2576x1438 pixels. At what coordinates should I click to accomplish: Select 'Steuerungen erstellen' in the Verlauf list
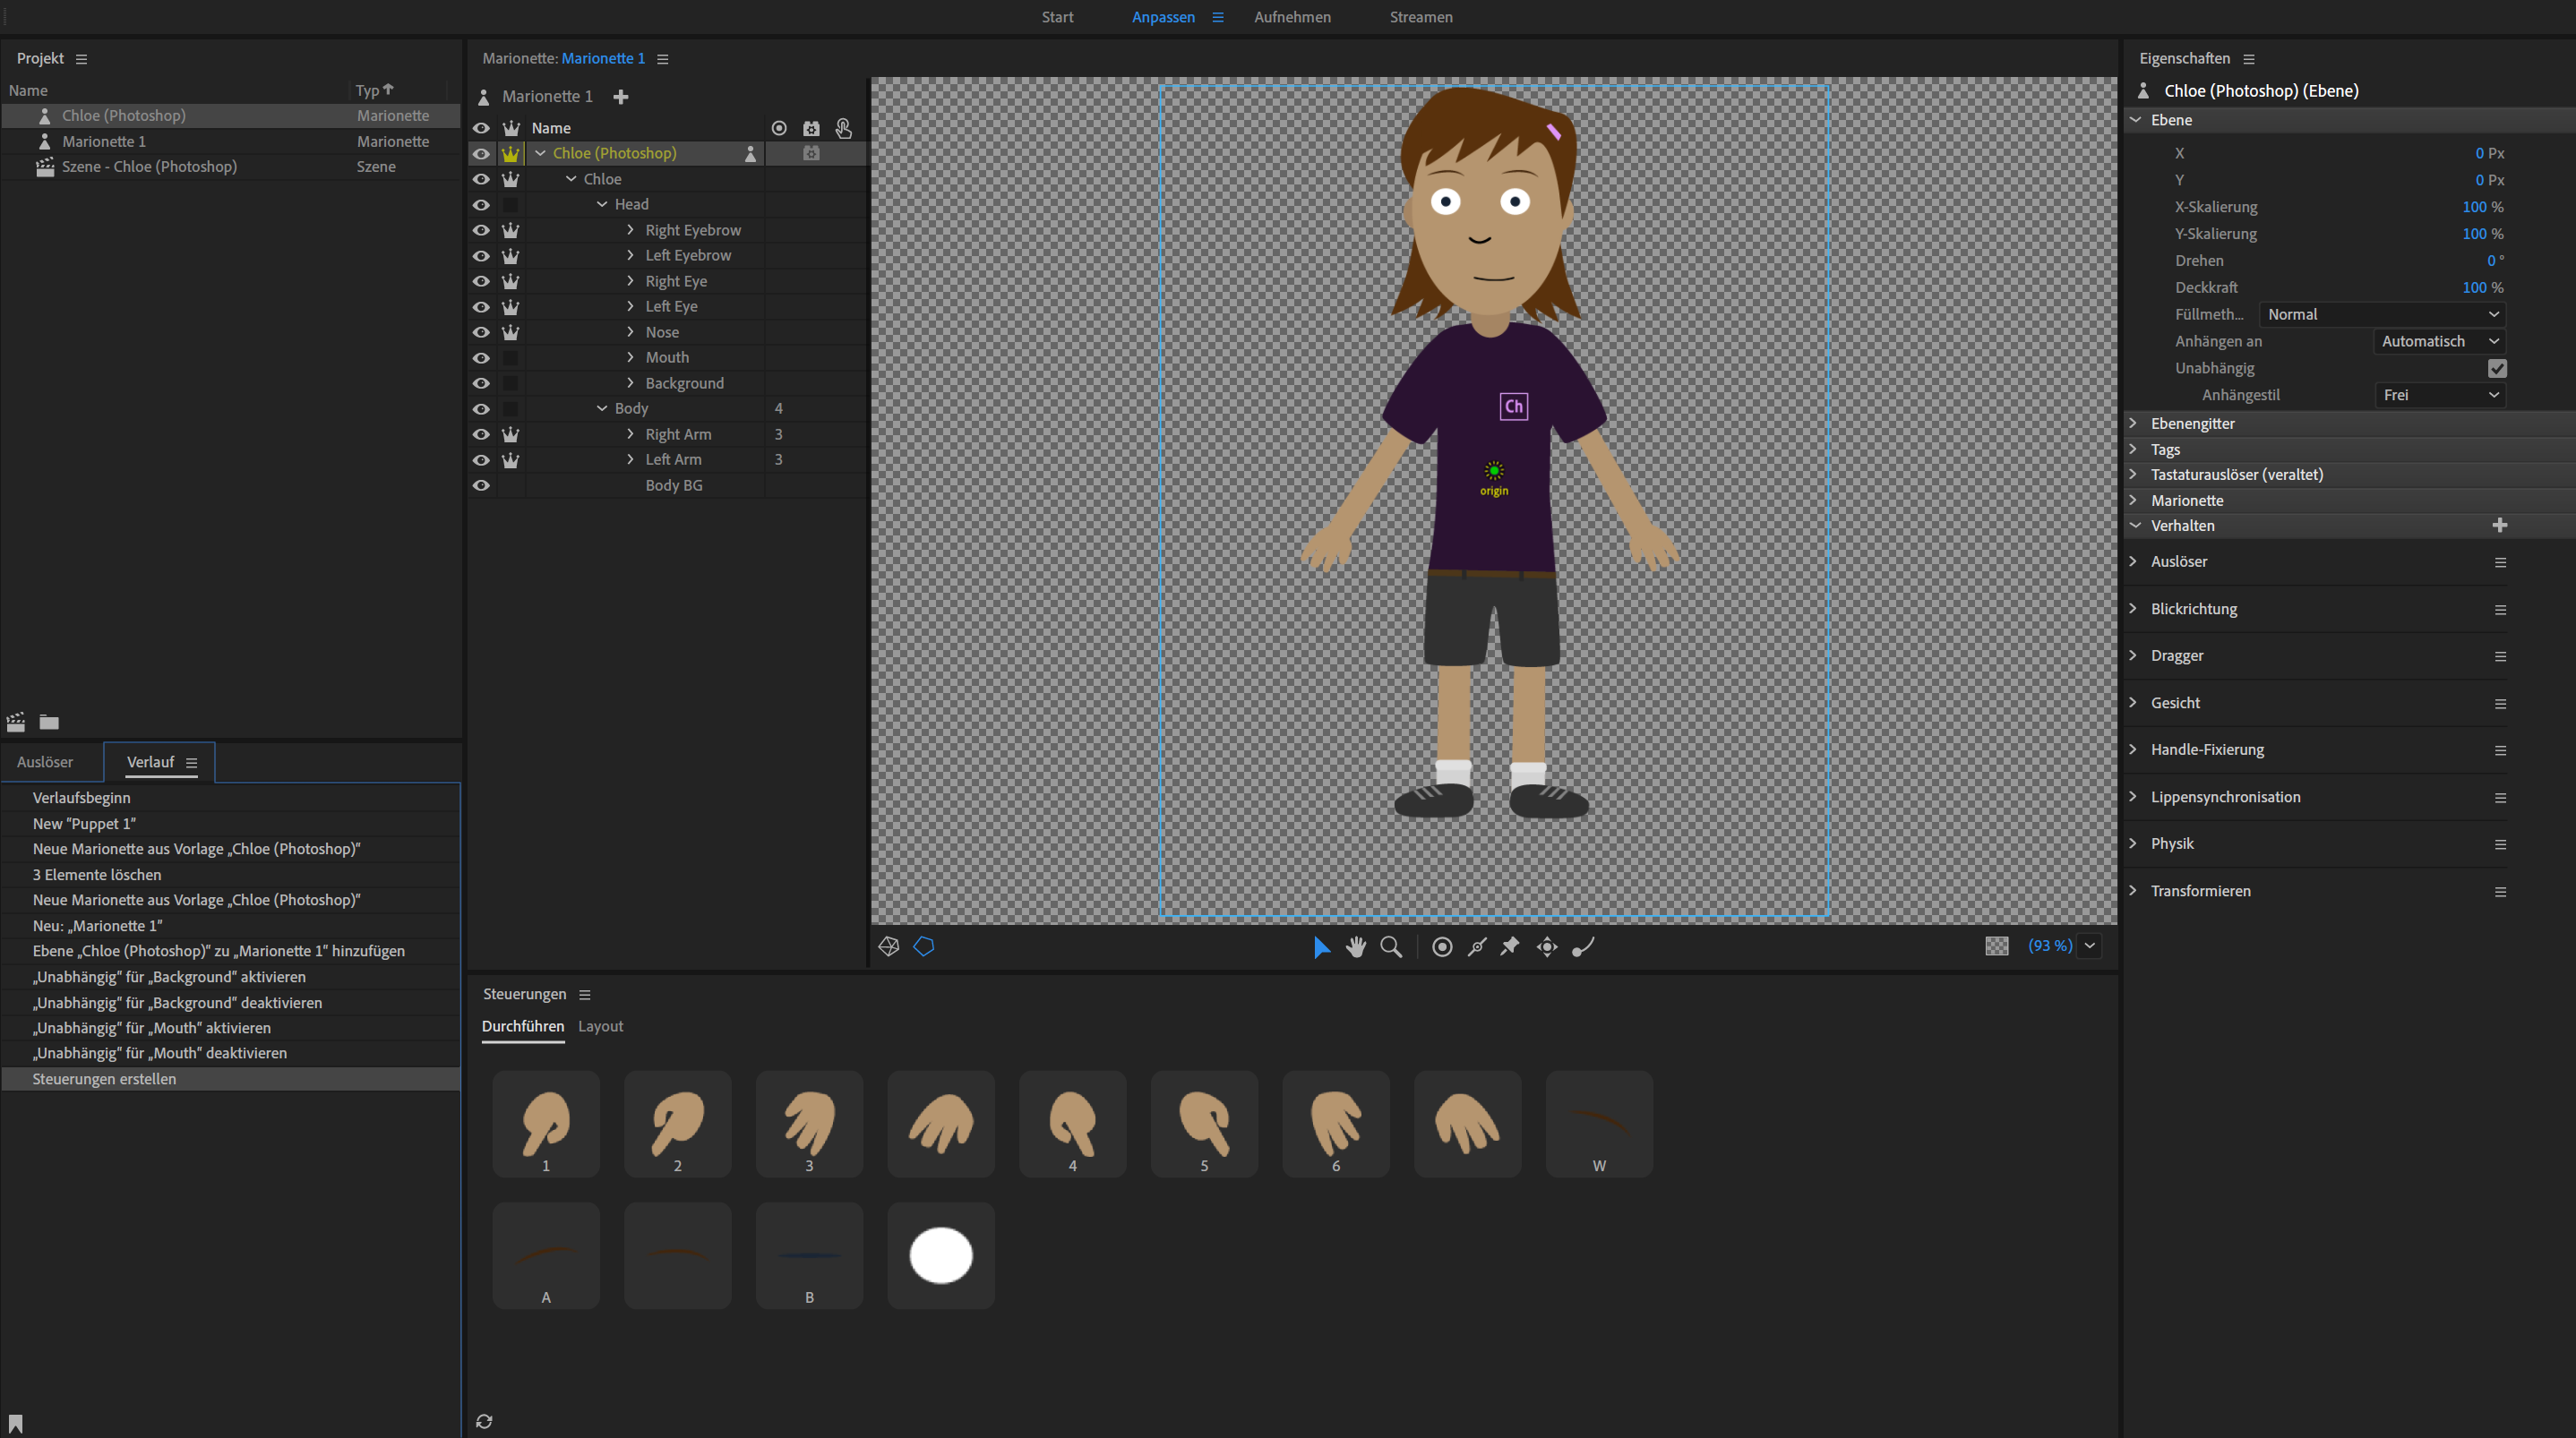coord(104,1079)
